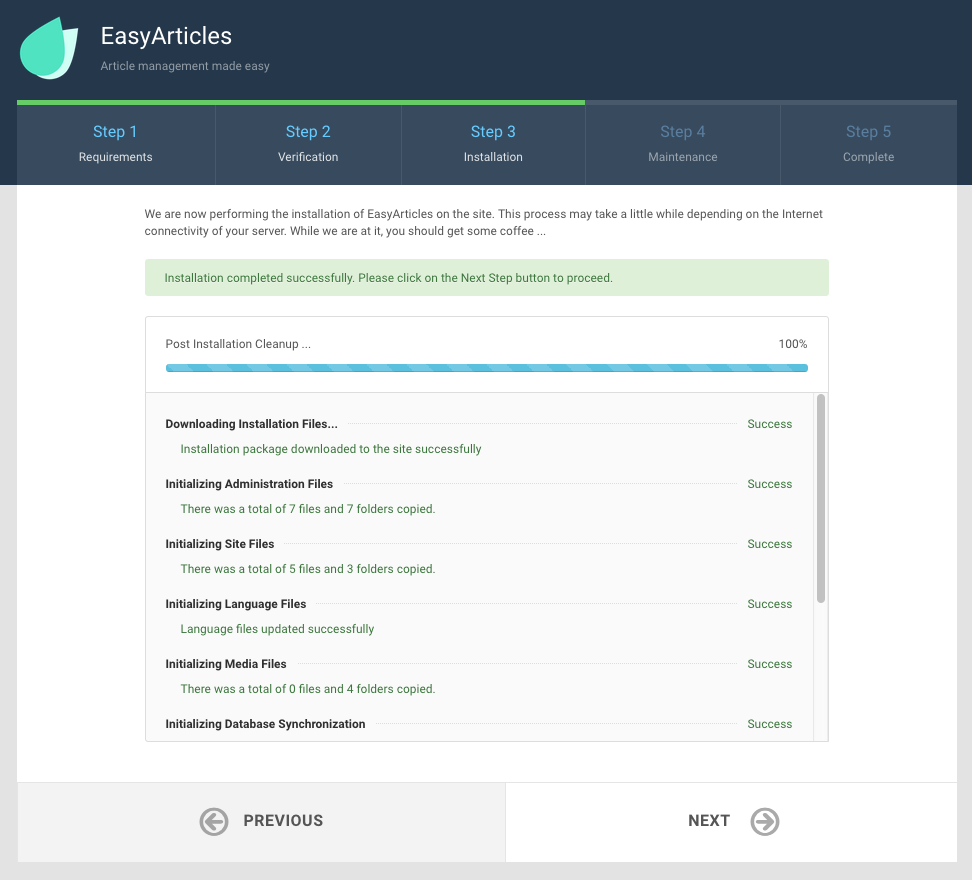Click the 'Installation completed successfully' alert message
972x880 pixels.
pyautogui.click(x=487, y=278)
